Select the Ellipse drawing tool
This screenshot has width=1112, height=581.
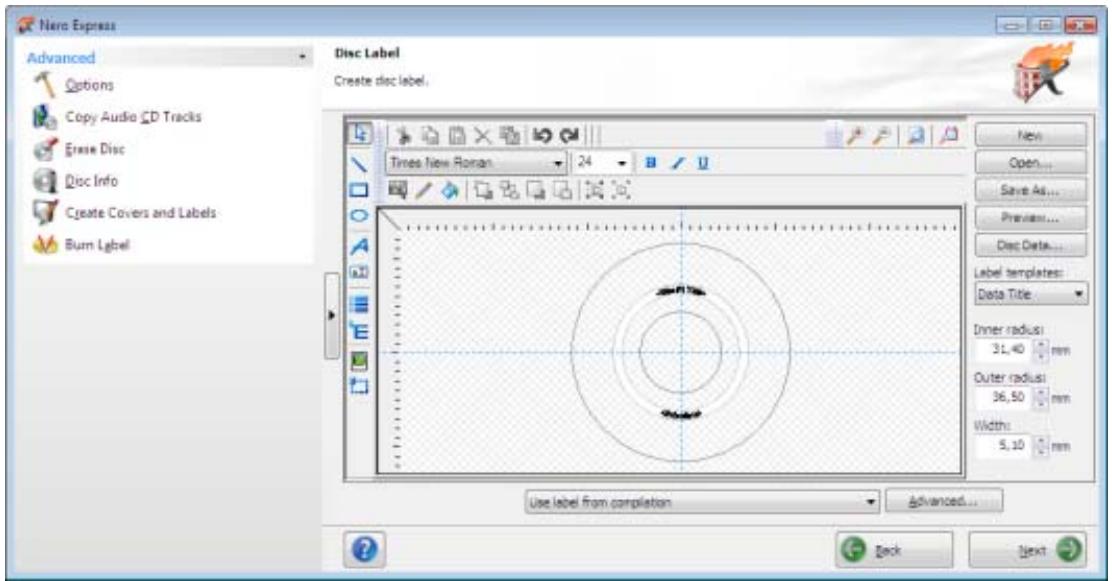pos(360,216)
